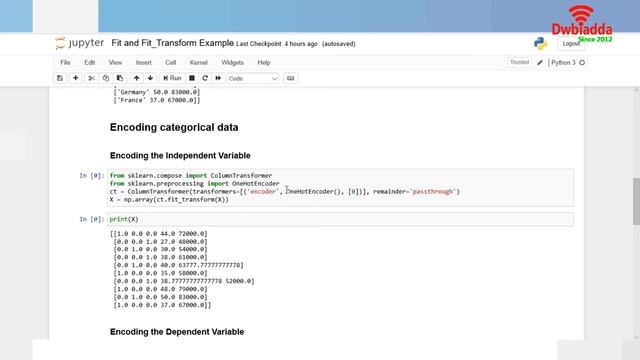Rename notebook title Fit and Fit_Transform Example
The height and width of the screenshot is (360, 640).
(172, 43)
